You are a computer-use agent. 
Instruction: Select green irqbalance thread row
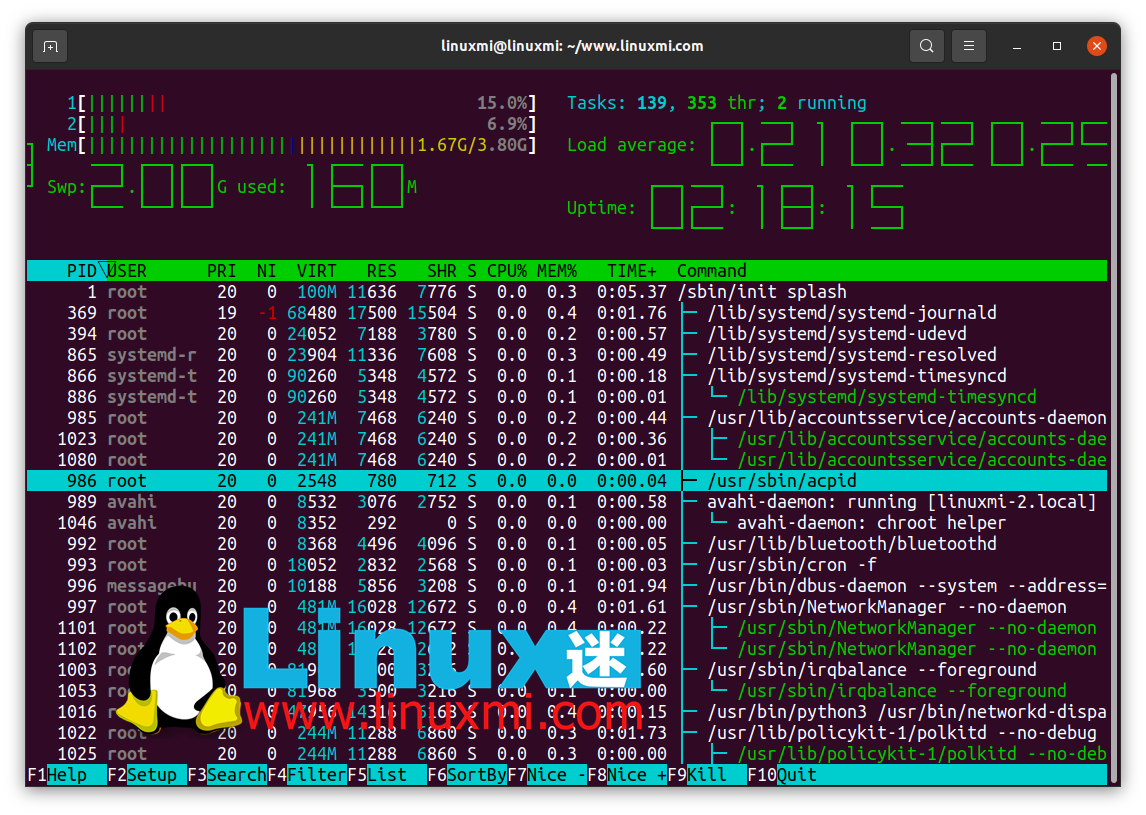[567, 691]
